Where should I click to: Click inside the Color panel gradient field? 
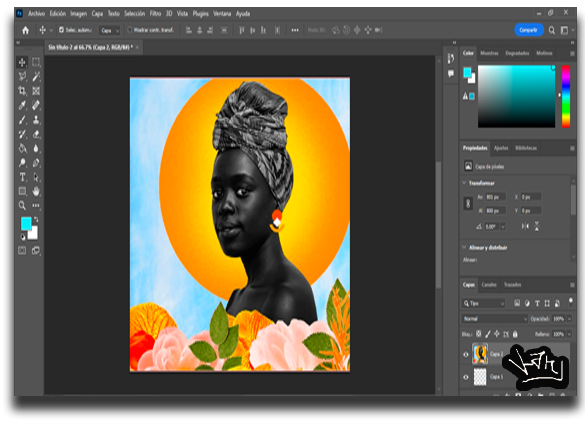[516, 96]
